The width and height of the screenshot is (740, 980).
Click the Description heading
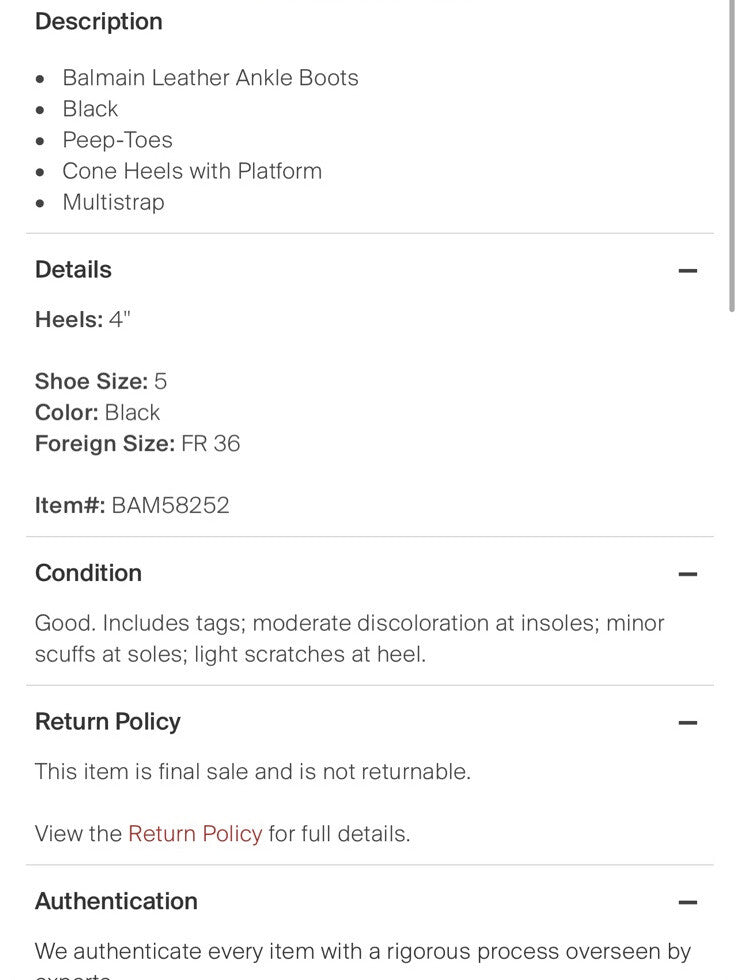98,22
